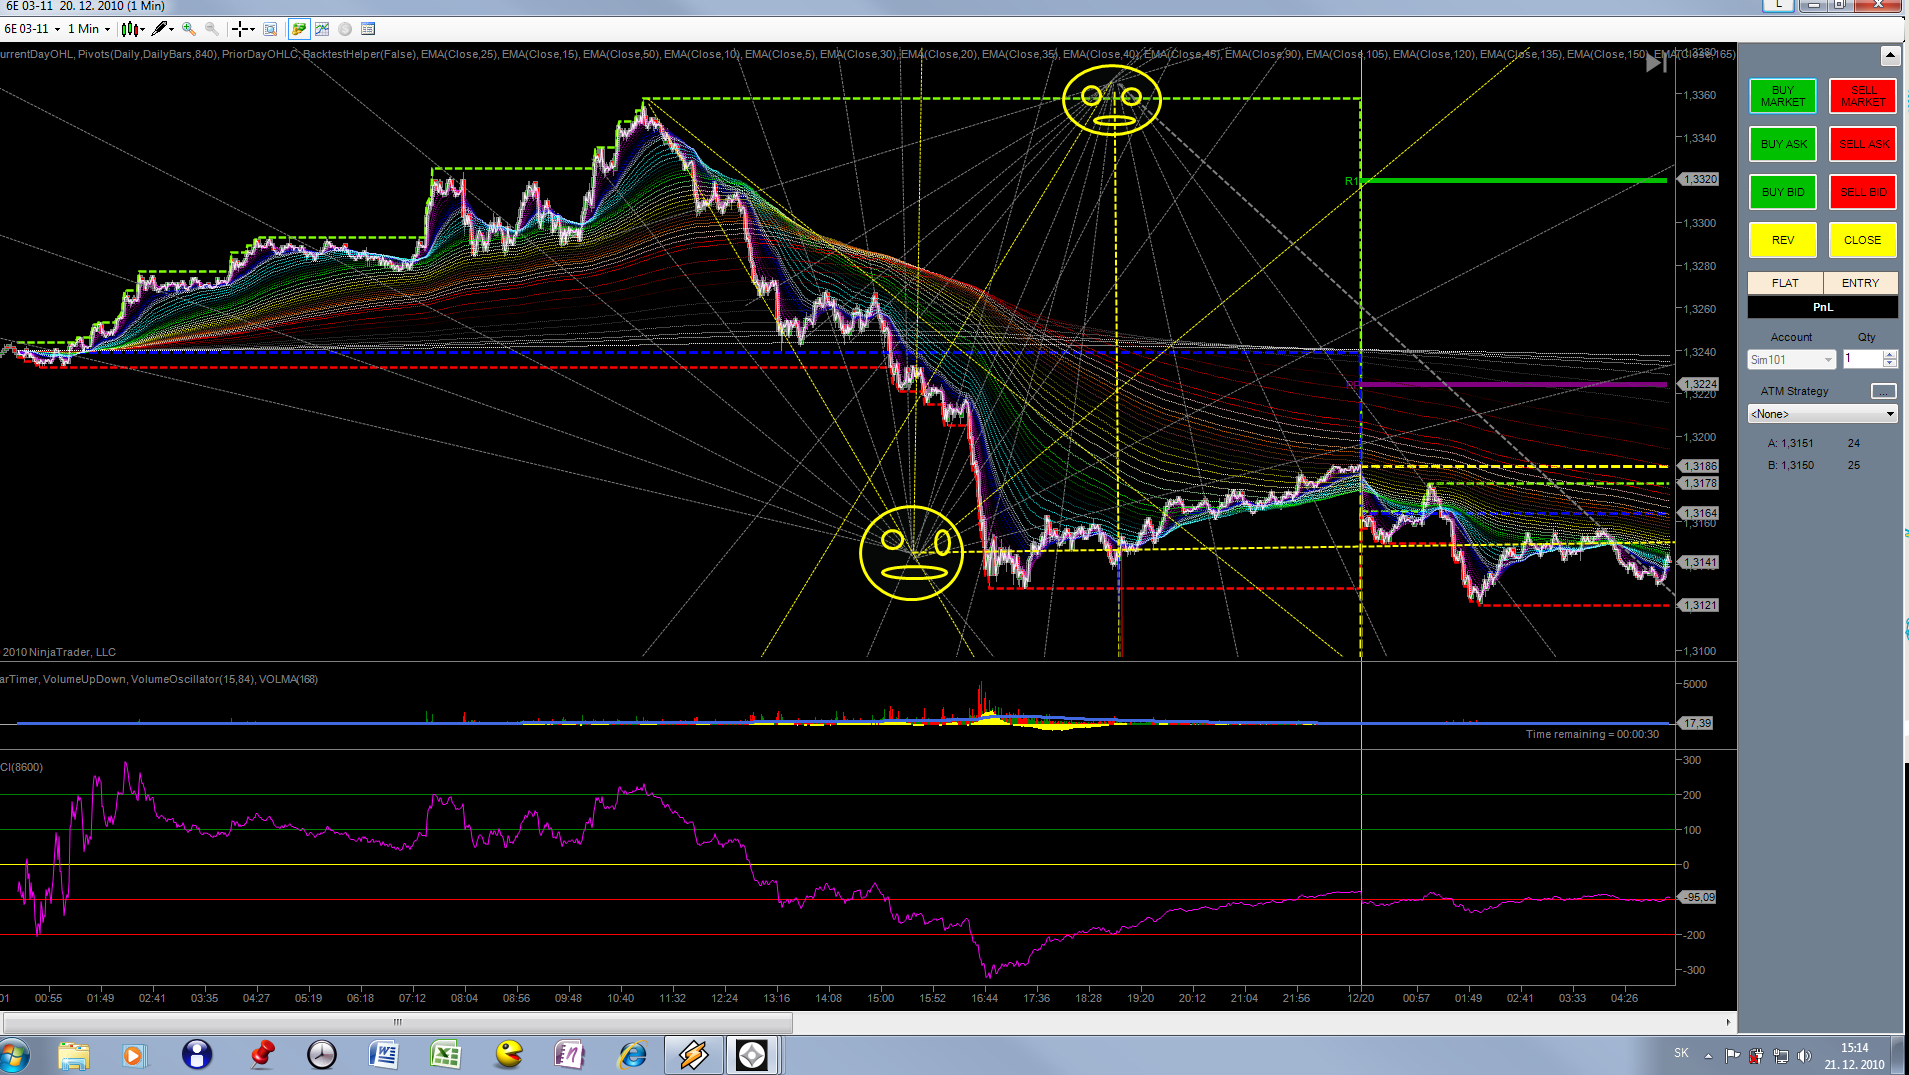1909x1075 pixels.
Task: Click the SELL ASK button
Action: [x=1863, y=144]
